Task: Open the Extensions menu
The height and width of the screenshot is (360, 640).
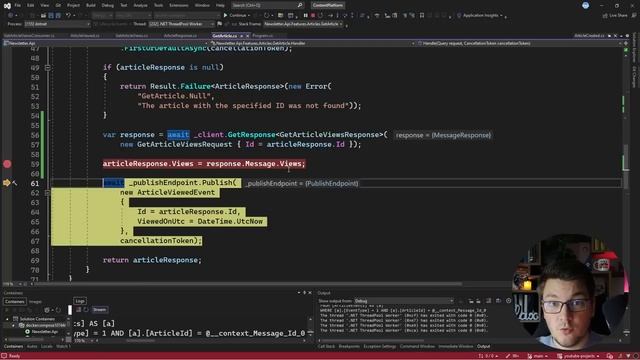Action: [x=179, y=5]
